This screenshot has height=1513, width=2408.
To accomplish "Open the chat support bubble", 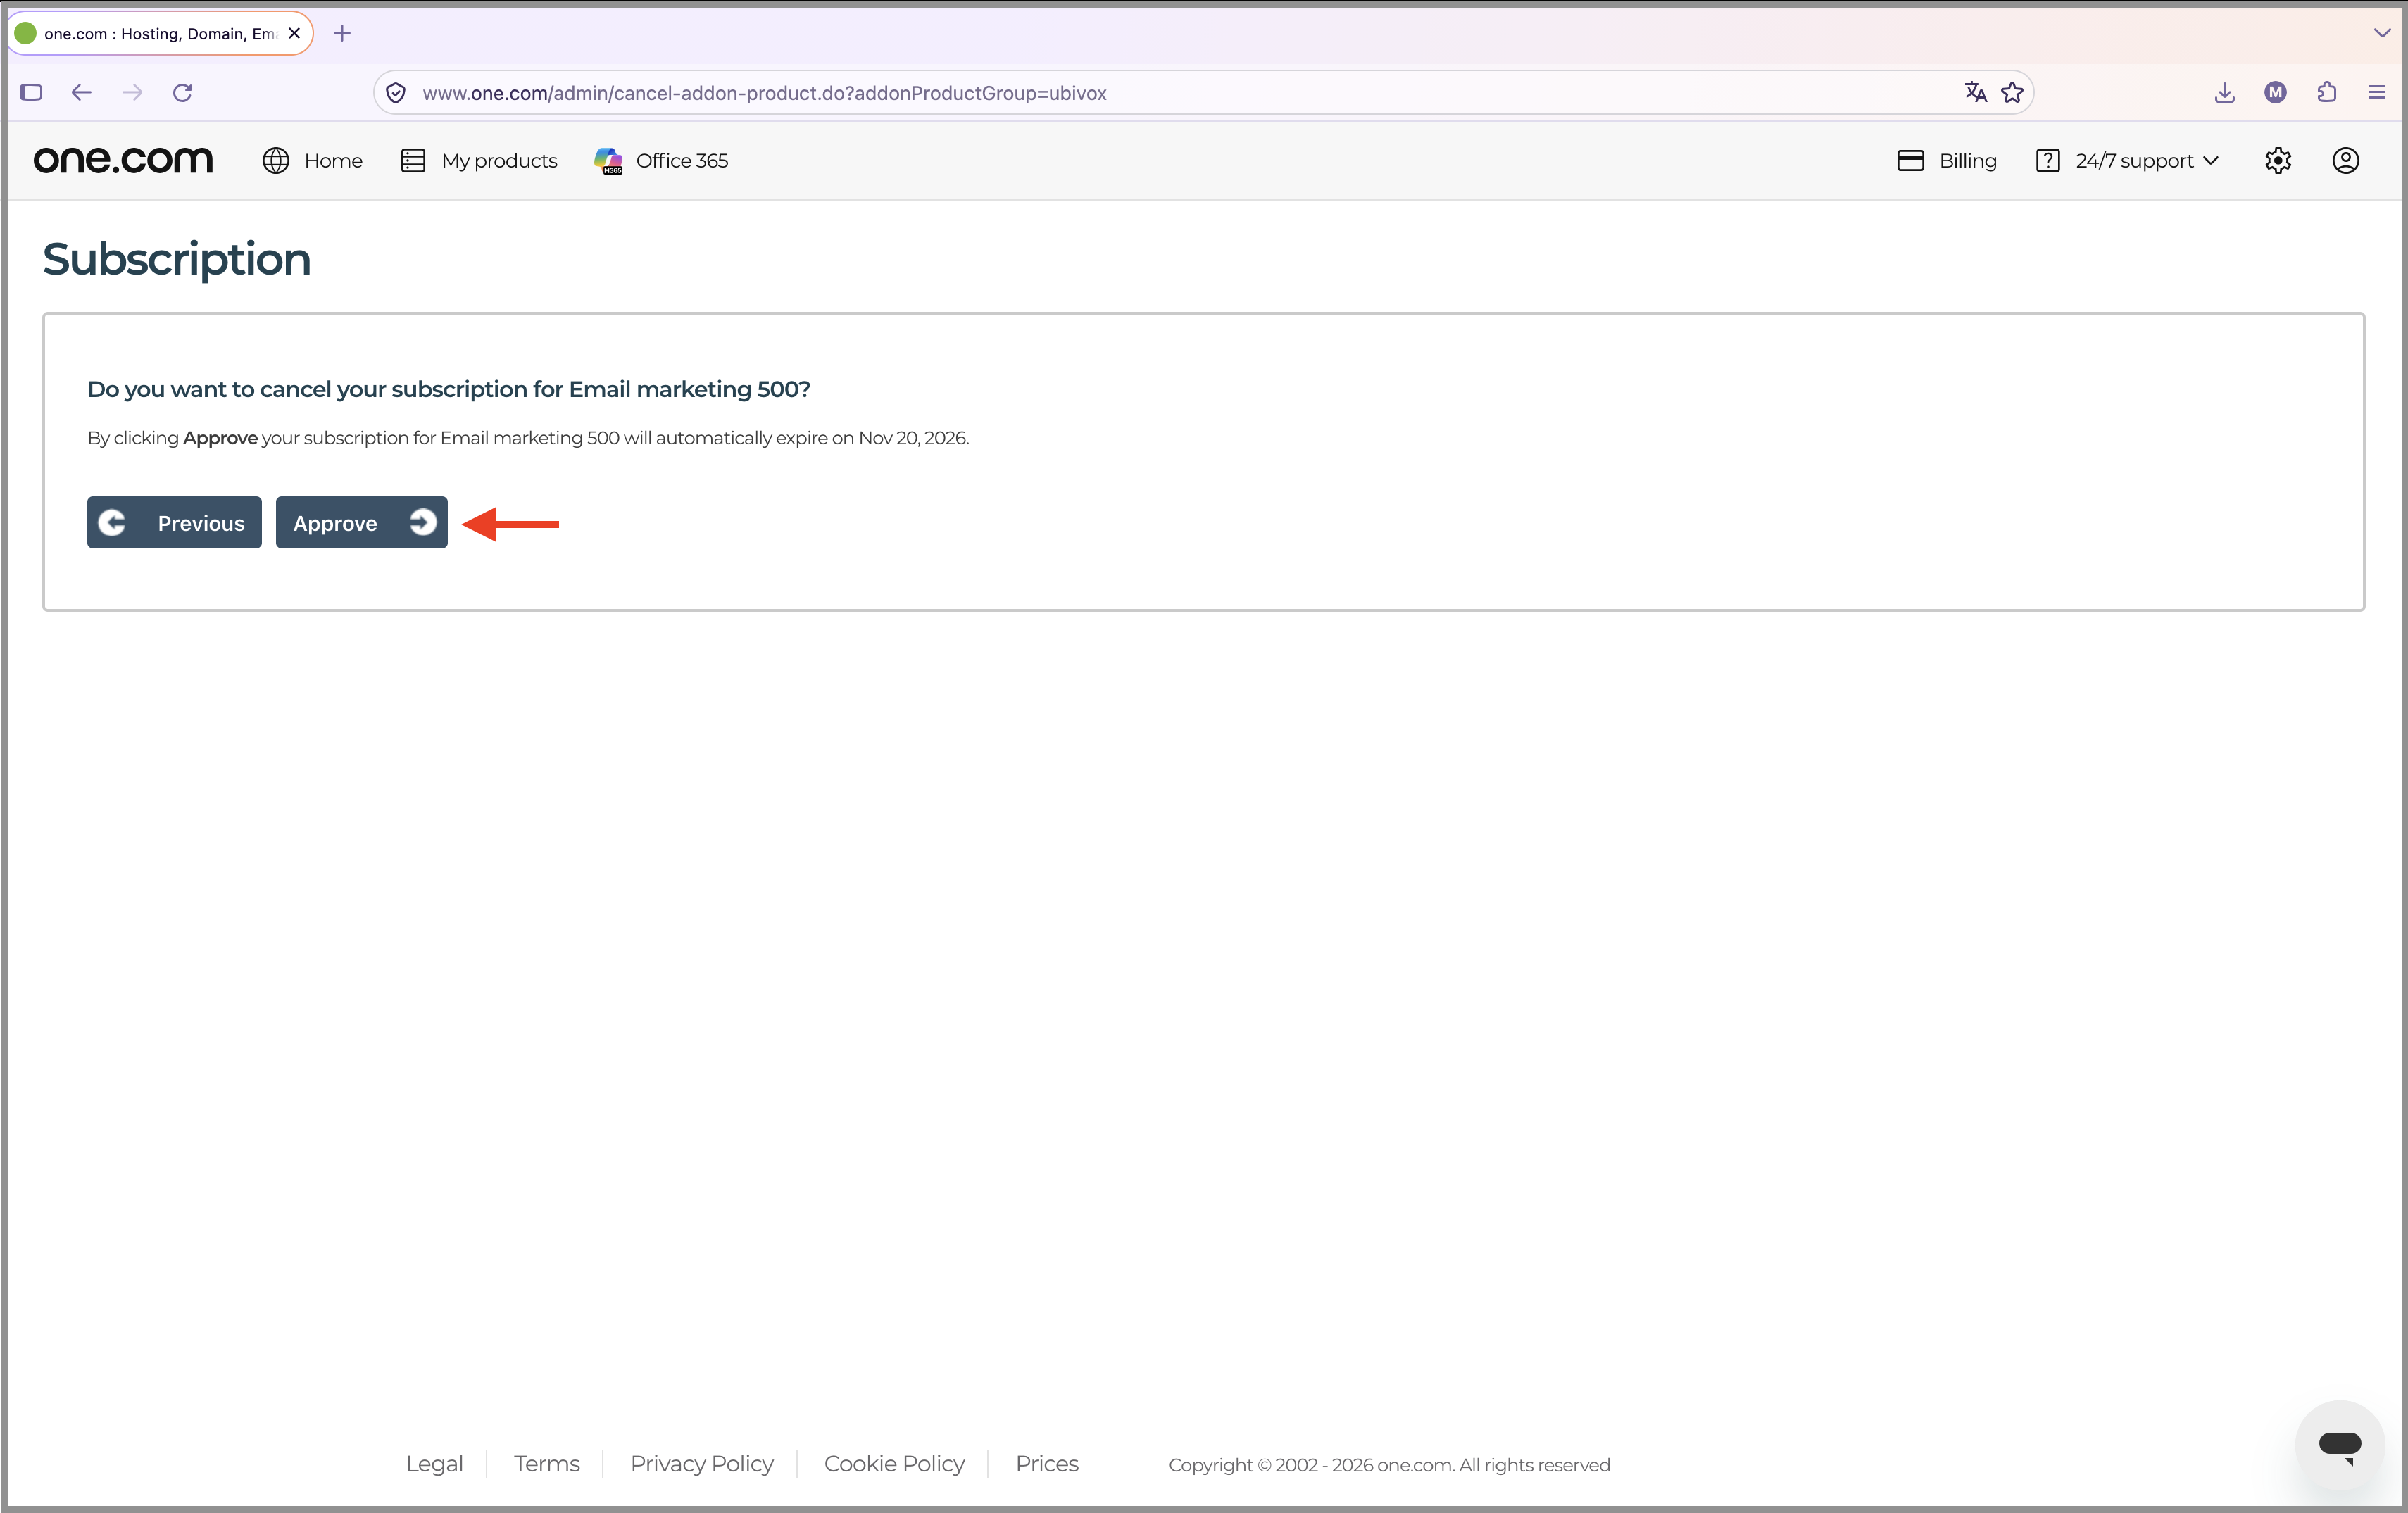I will (2340, 1444).
